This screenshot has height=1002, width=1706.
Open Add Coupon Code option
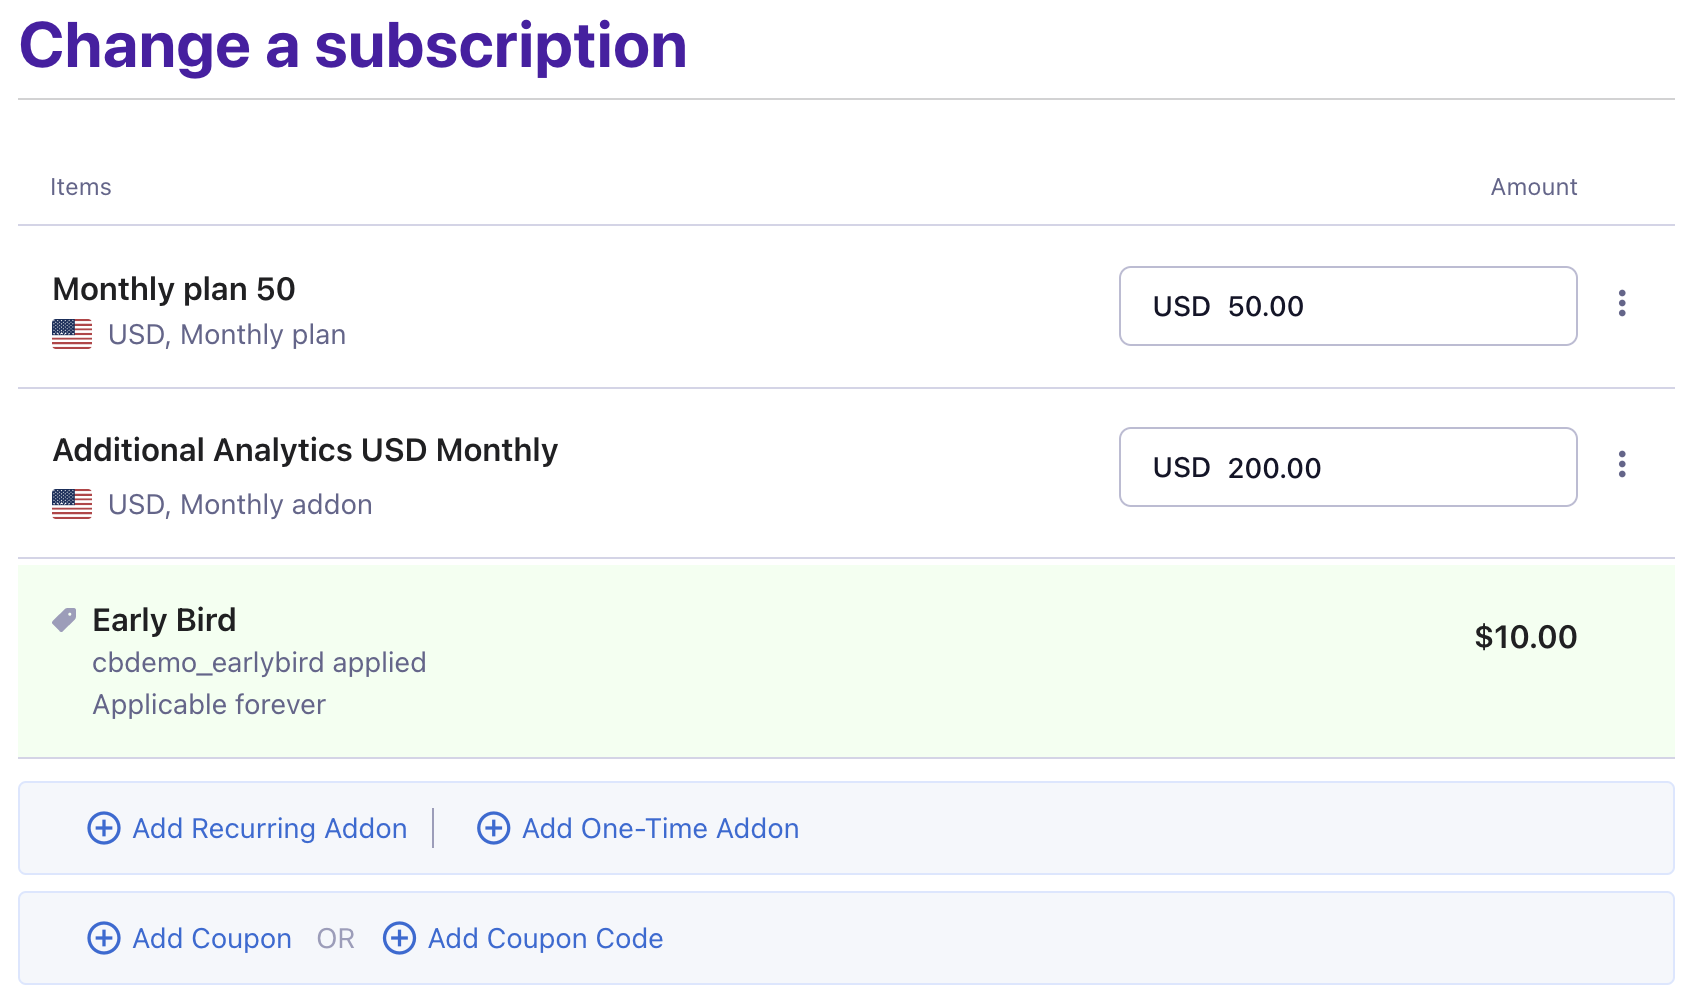[x=545, y=938]
